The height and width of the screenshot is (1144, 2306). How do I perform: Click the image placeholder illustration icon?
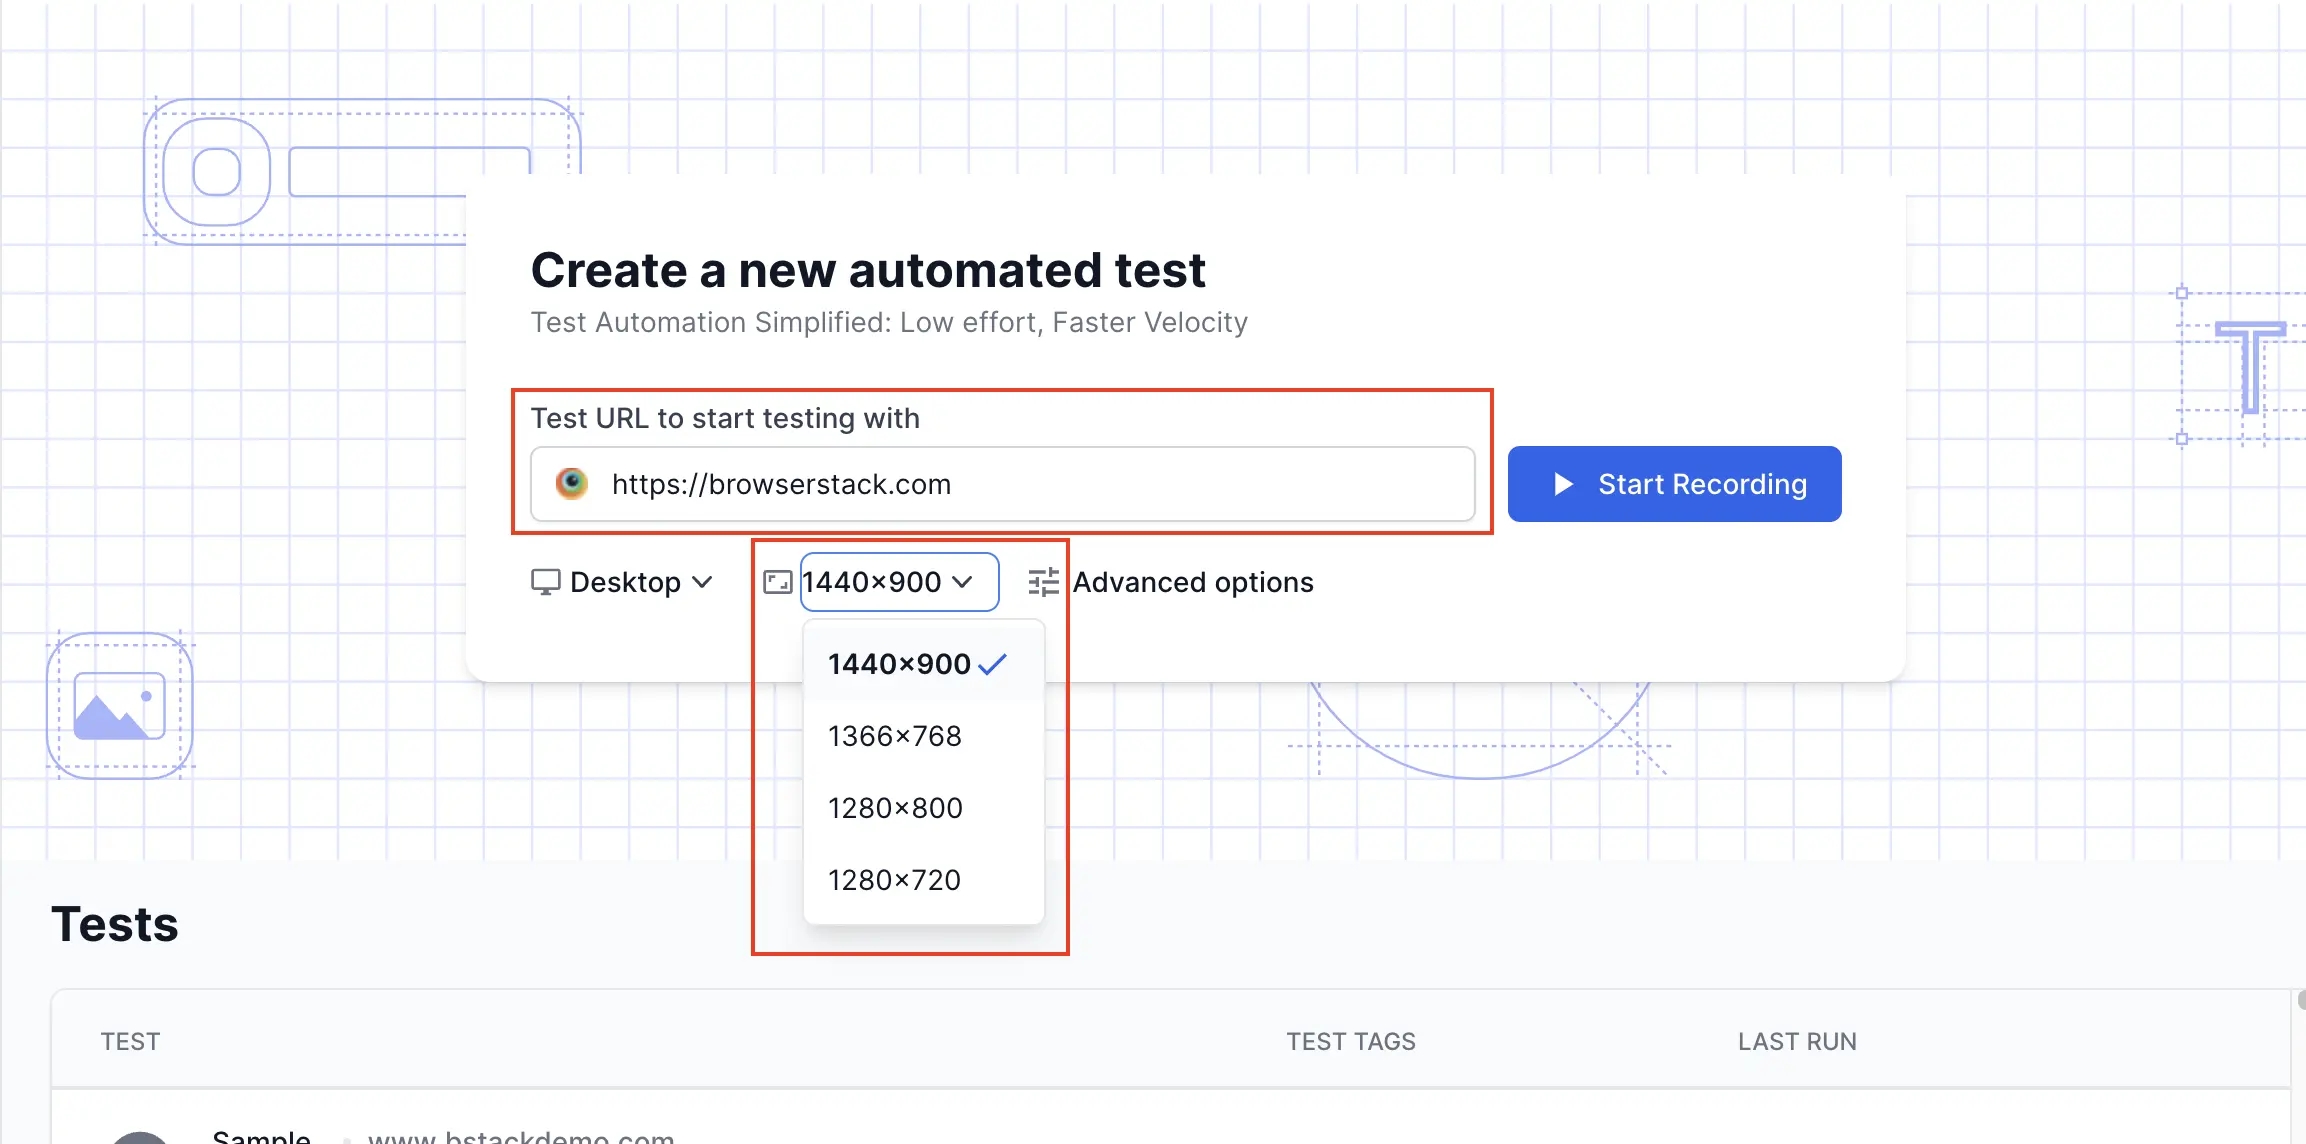click(120, 706)
